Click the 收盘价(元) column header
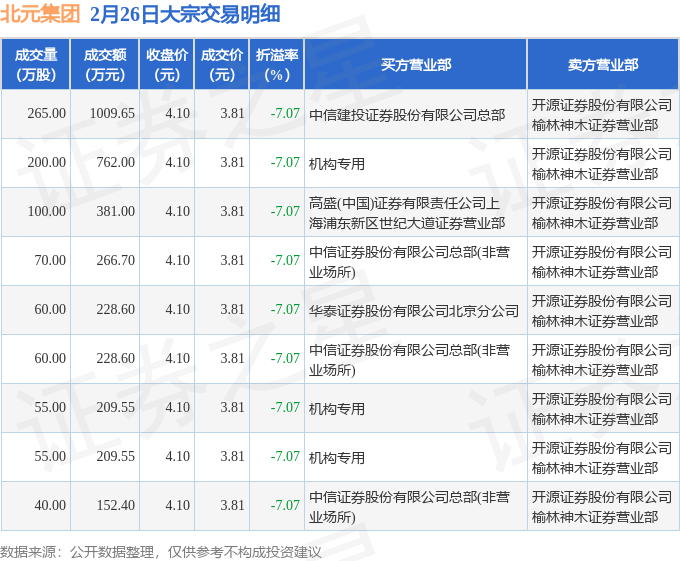 coord(167,65)
